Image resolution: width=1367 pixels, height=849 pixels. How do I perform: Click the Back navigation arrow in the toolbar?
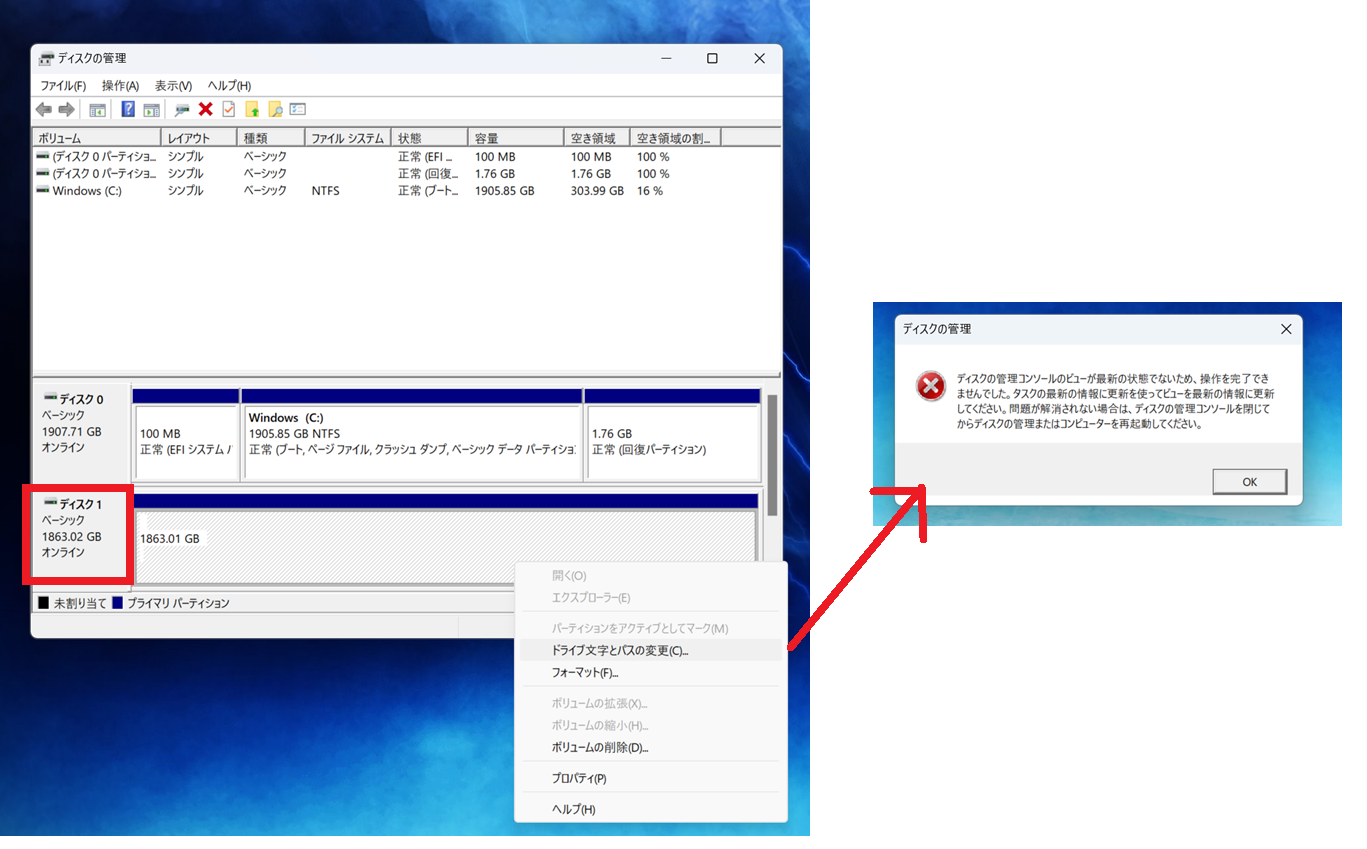coord(44,108)
